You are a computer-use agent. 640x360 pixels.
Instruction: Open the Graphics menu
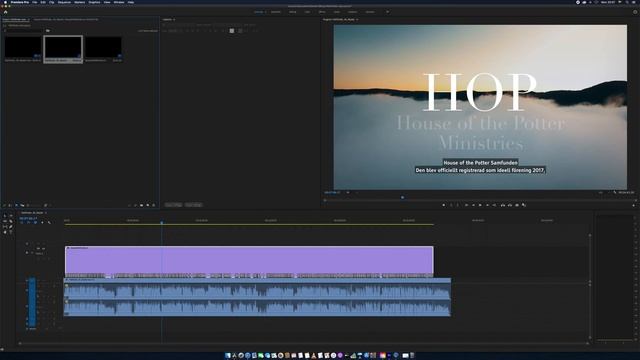point(94,2)
